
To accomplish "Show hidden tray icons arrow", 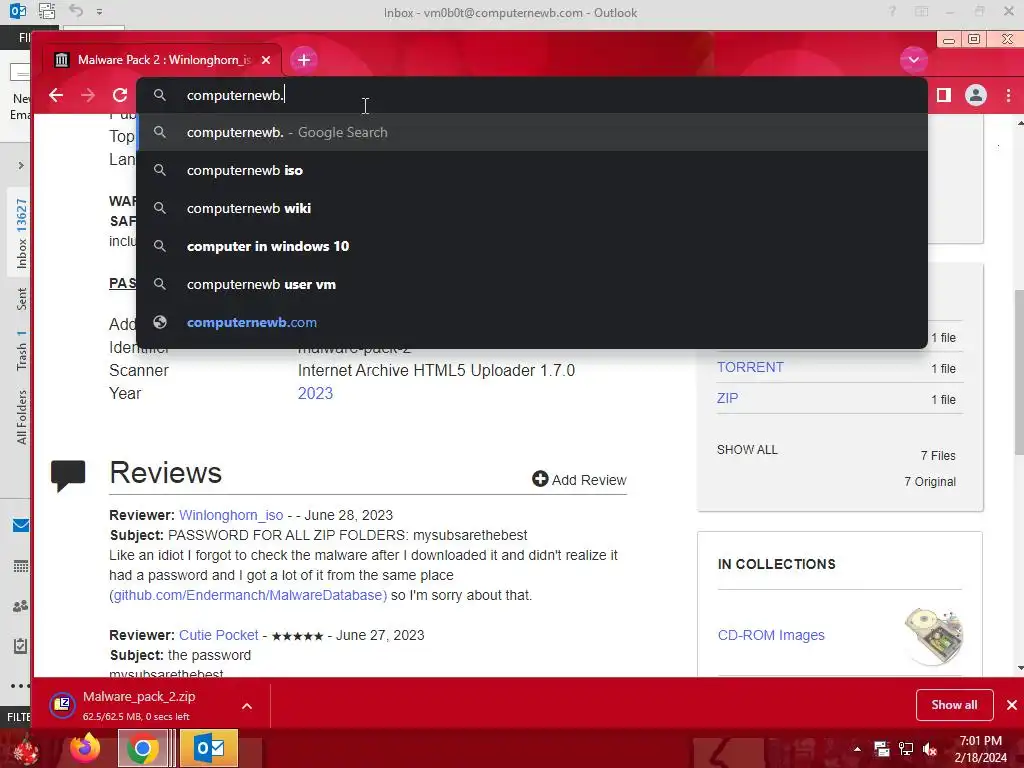I will click(857, 749).
